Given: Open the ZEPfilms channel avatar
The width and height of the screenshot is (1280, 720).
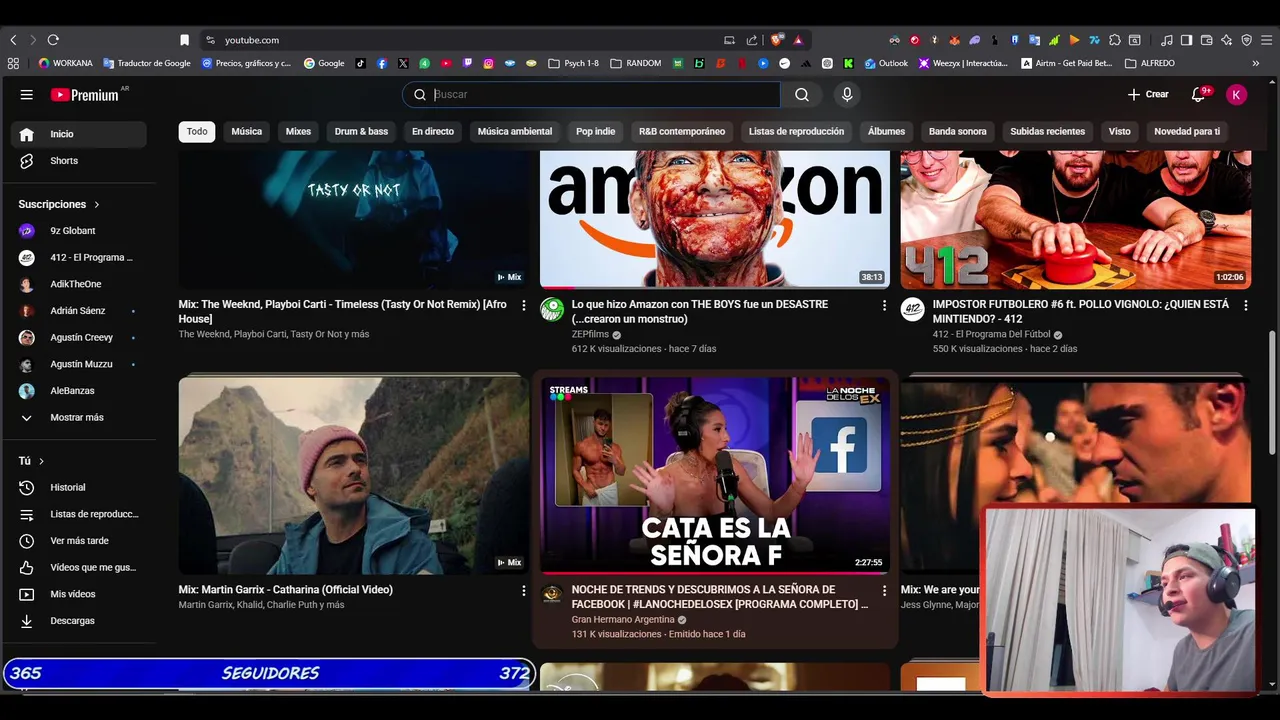Looking at the screenshot, I should pyautogui.click(x=552, y=309).
